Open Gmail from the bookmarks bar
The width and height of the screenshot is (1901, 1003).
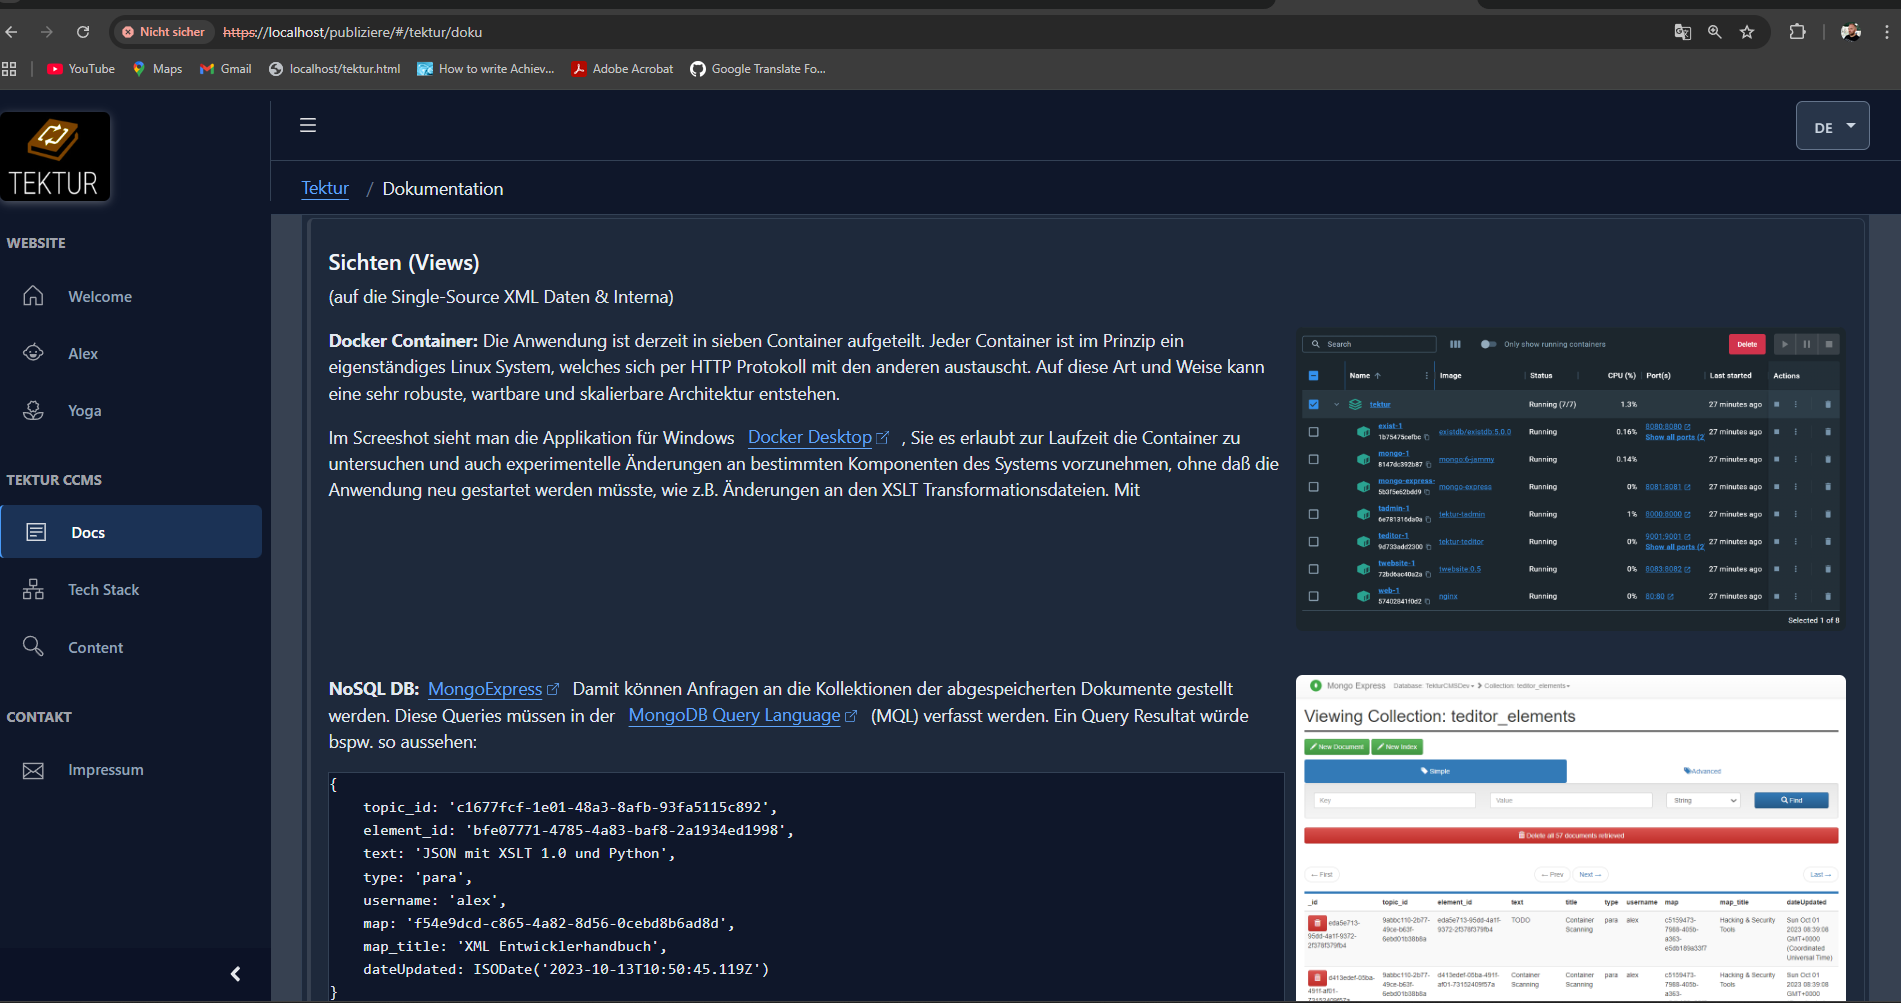click(224, 68)
